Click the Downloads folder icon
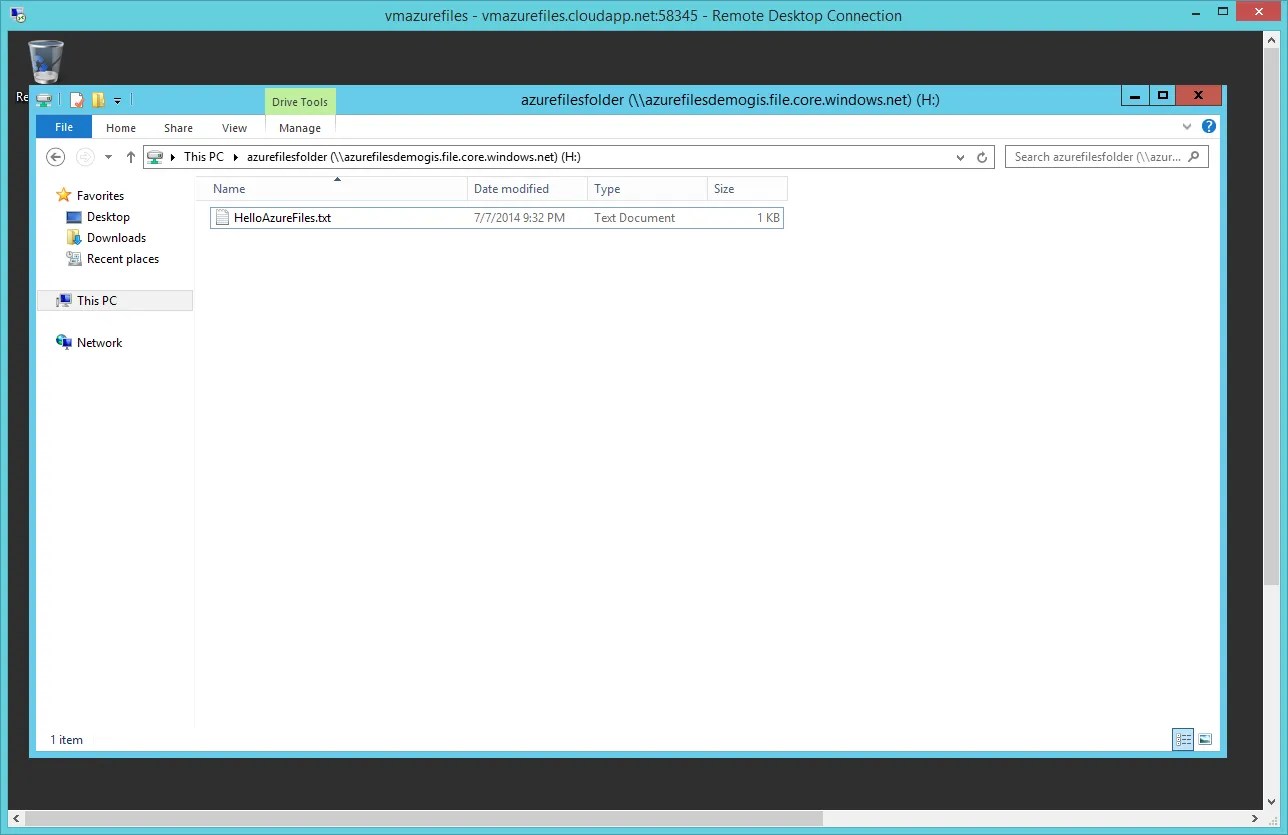 73,238
